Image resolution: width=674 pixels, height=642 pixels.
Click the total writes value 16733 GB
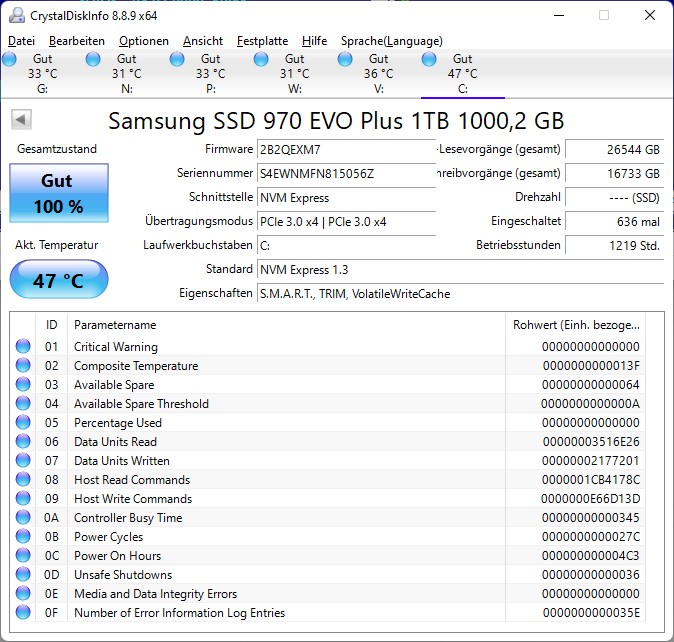pyautogui.click(x=615, y=174)
